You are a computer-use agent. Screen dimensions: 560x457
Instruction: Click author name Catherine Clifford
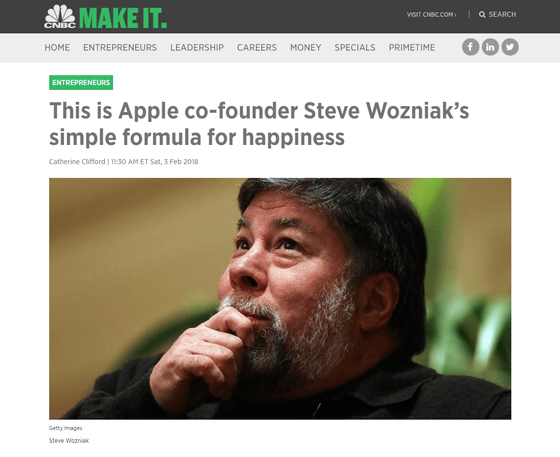tap(77, 162)
